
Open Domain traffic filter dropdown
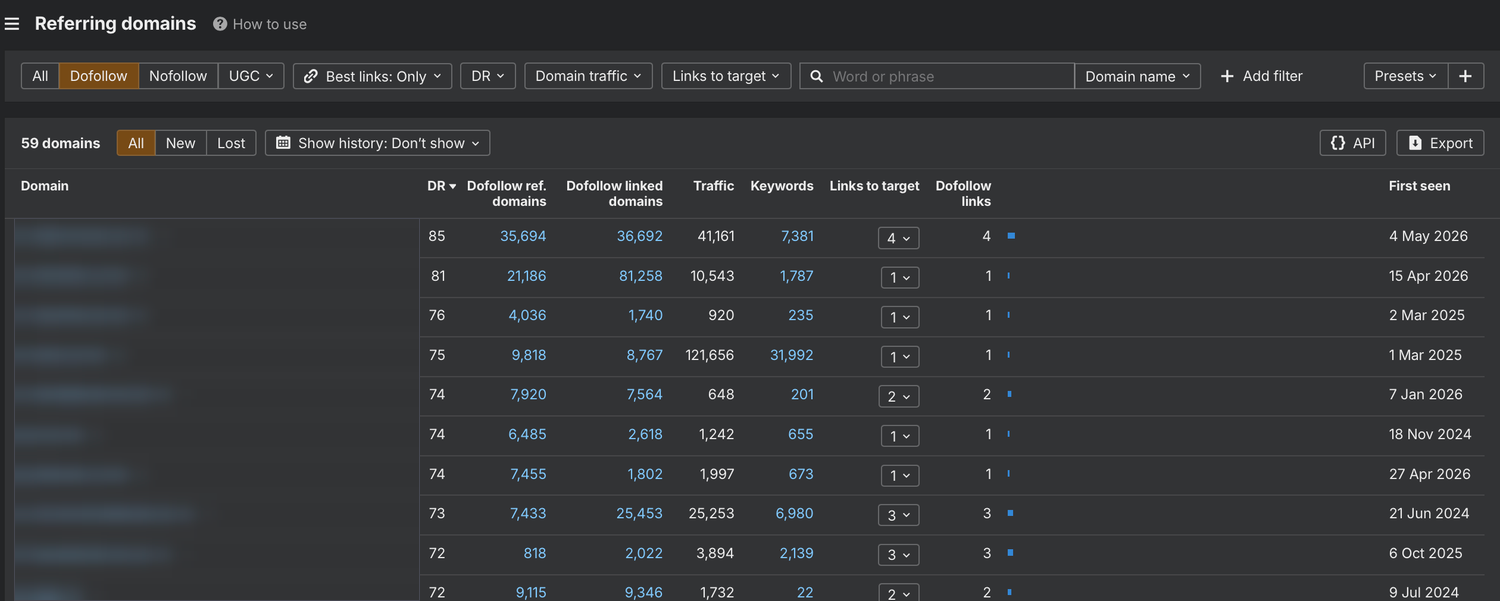pos(588,76)
